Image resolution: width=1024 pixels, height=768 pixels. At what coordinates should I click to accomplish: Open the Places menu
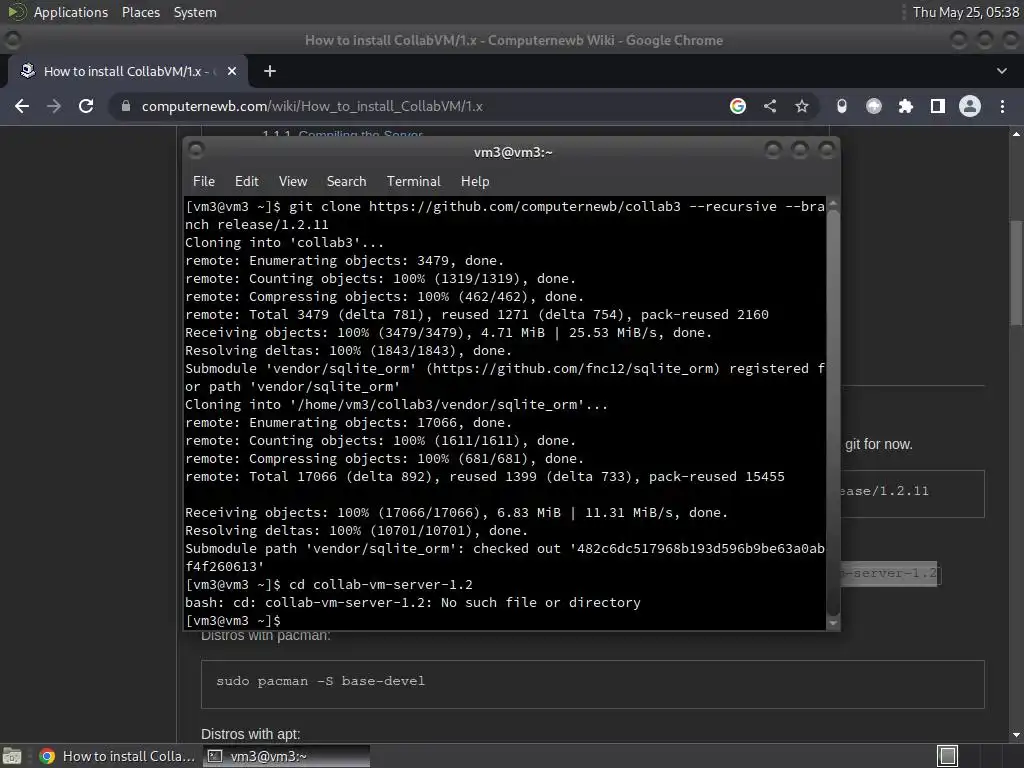140,12
